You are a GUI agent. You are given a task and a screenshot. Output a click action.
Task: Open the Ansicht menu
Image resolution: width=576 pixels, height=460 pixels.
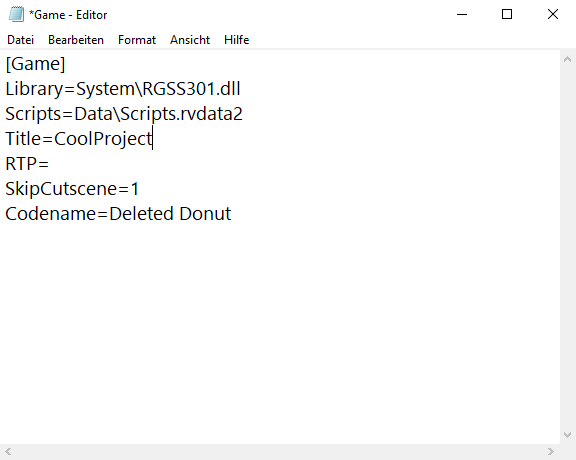pyautogui.click(x=190, y=40)
